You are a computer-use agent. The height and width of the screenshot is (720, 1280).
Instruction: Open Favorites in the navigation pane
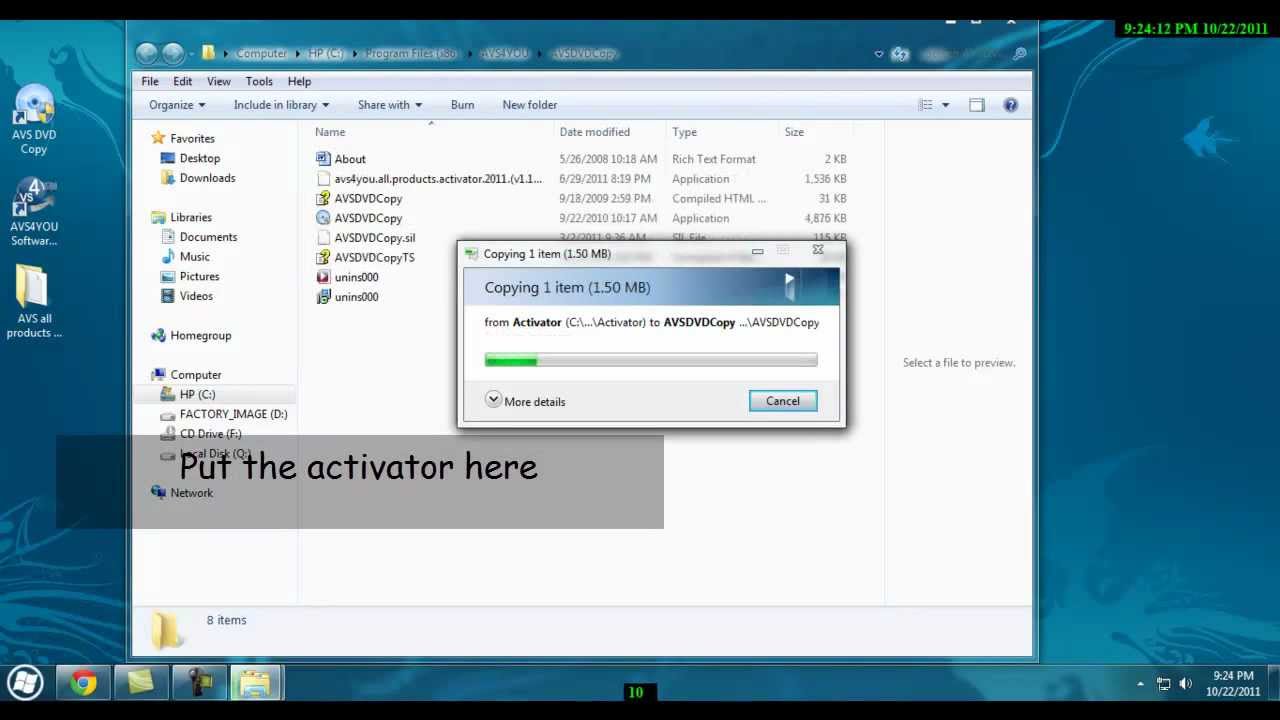[192, 139]
